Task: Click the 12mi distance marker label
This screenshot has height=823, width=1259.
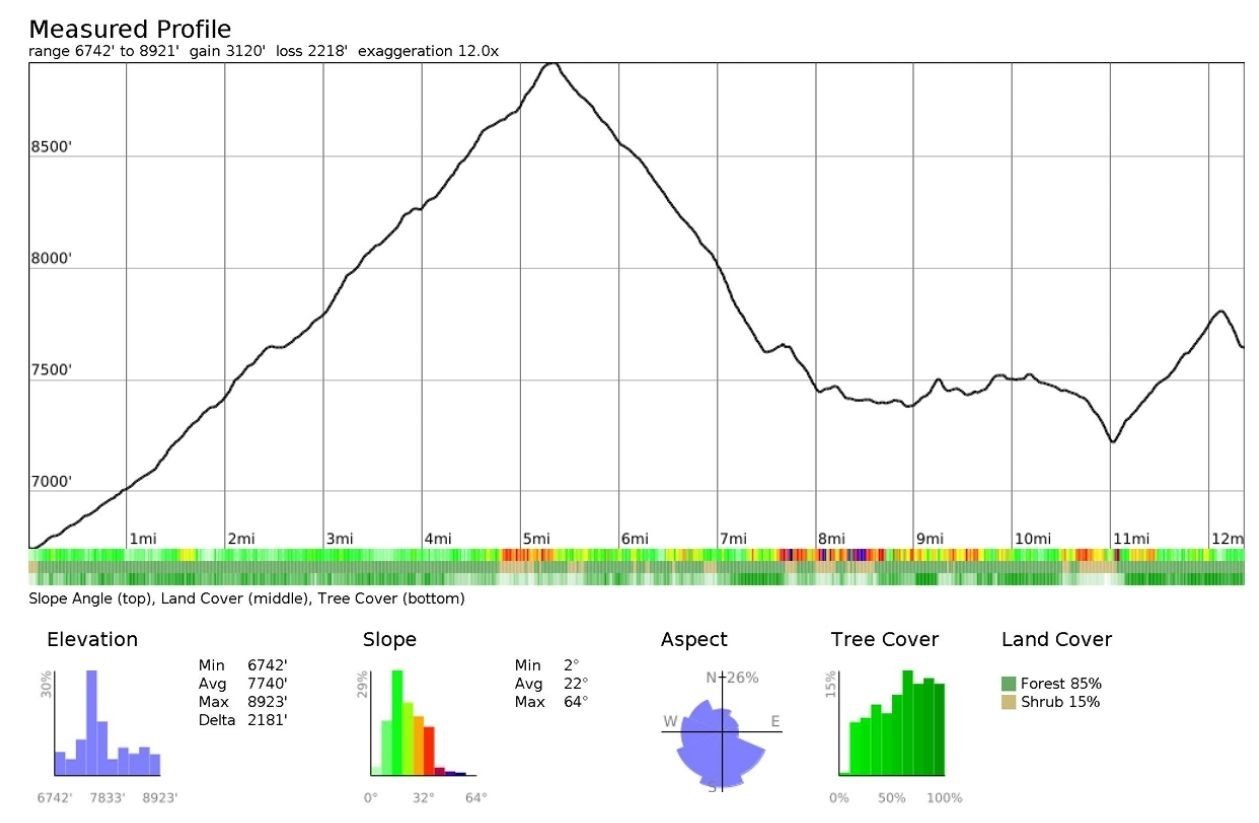Action: (x=1228, y=539)
